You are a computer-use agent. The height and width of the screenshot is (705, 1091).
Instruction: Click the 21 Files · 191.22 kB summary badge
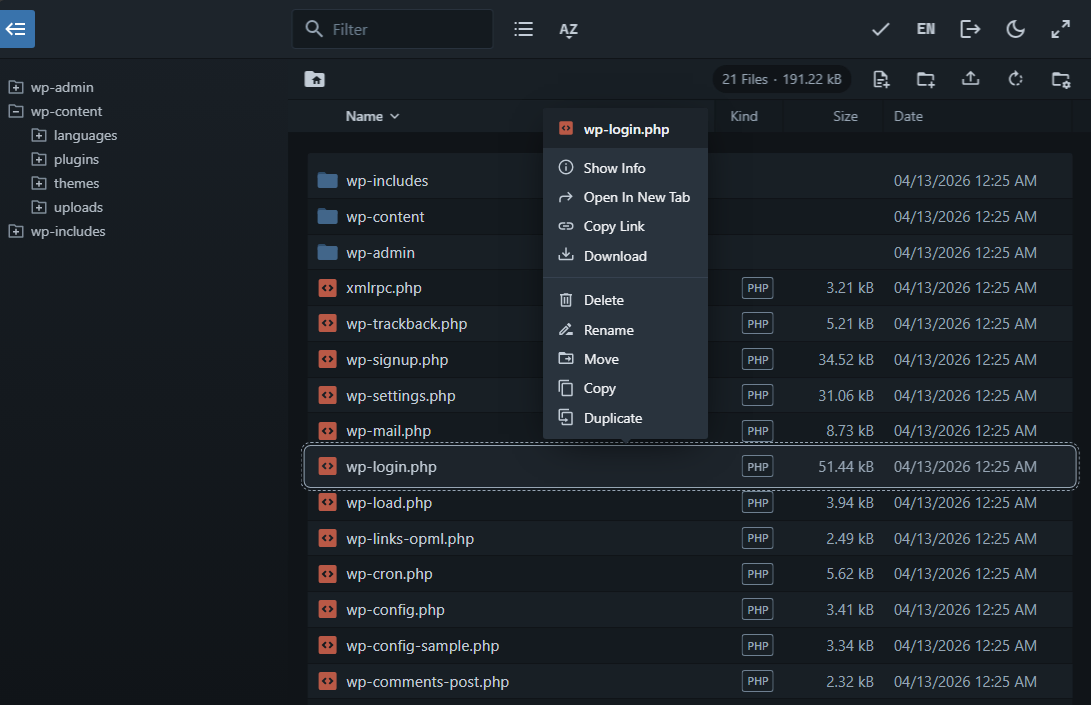(781, 79)
